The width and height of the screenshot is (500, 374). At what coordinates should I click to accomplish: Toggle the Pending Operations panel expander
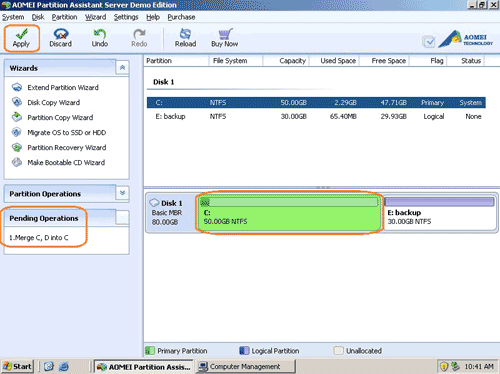pos(122,218)
